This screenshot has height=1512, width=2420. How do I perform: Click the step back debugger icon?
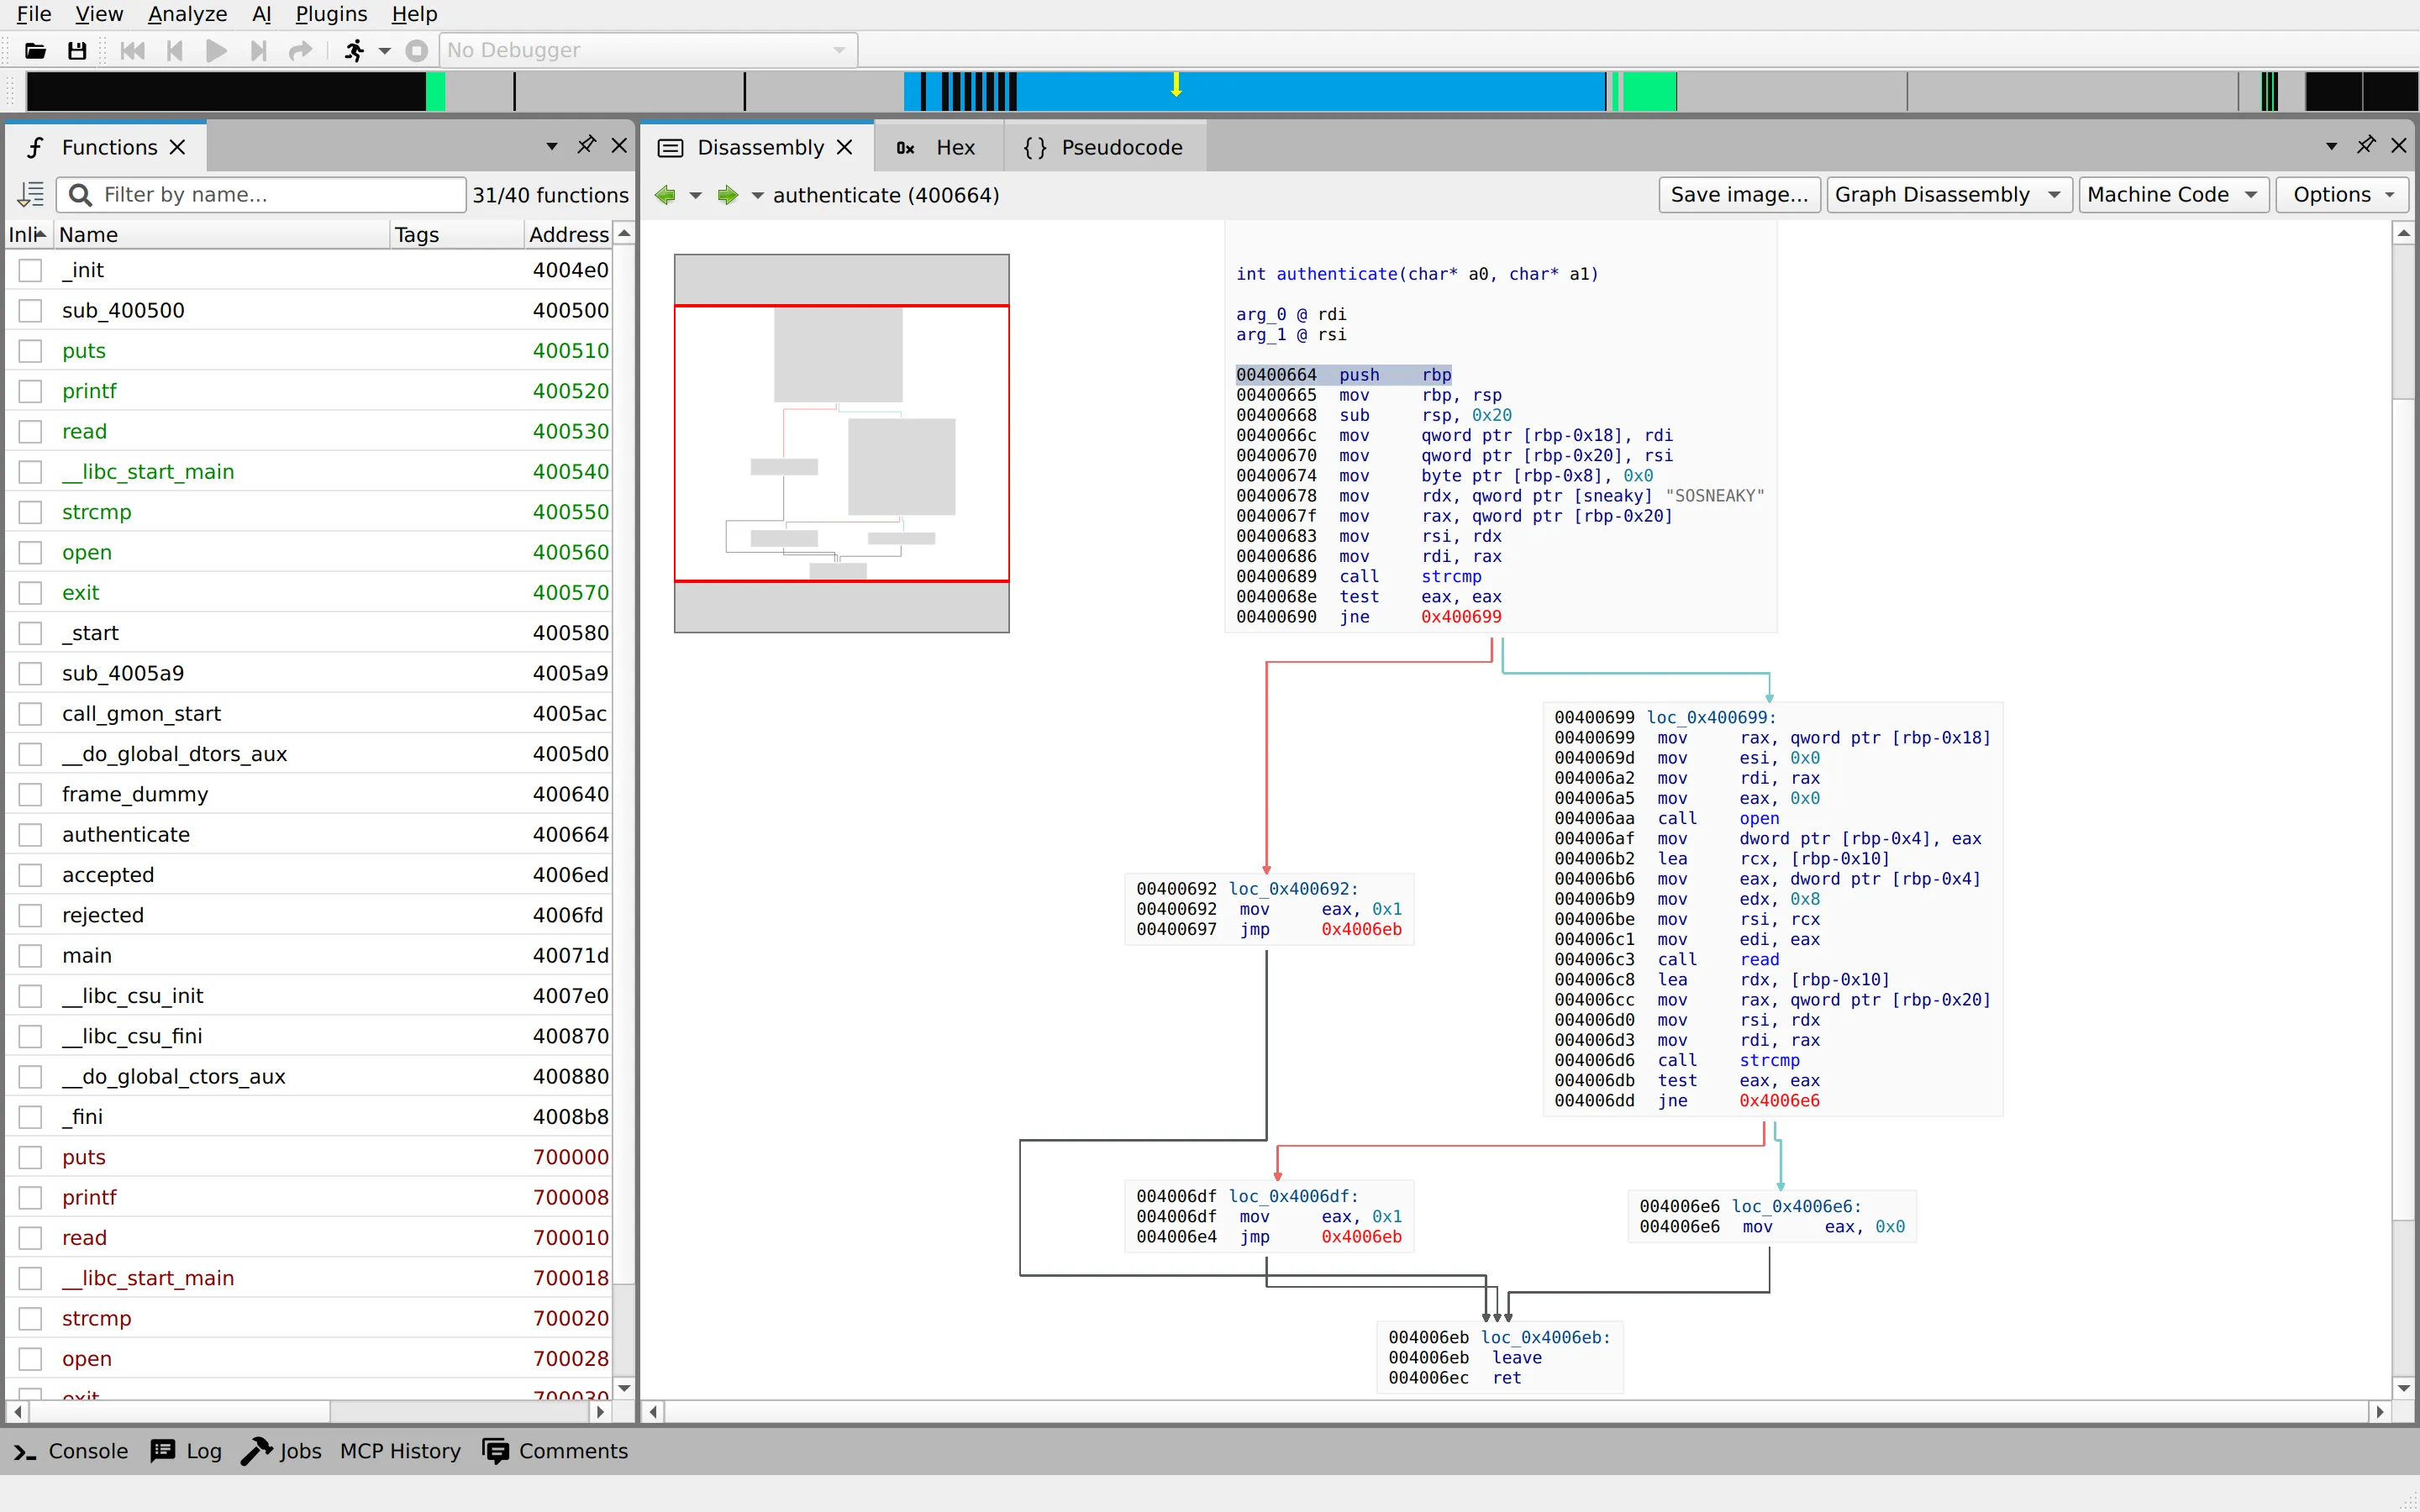click(175, 50)
